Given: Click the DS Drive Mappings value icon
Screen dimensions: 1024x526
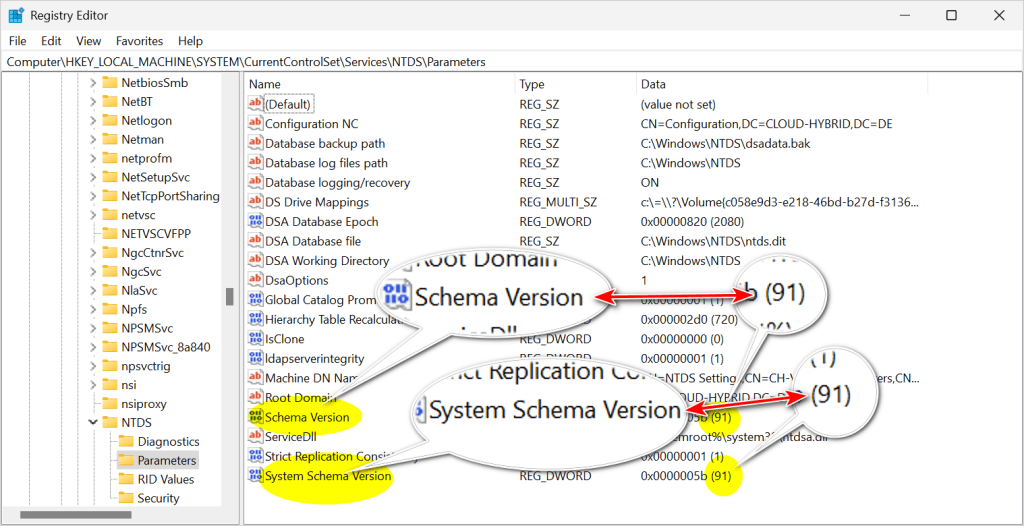Looking at the screenshot, I should [254, 202].
